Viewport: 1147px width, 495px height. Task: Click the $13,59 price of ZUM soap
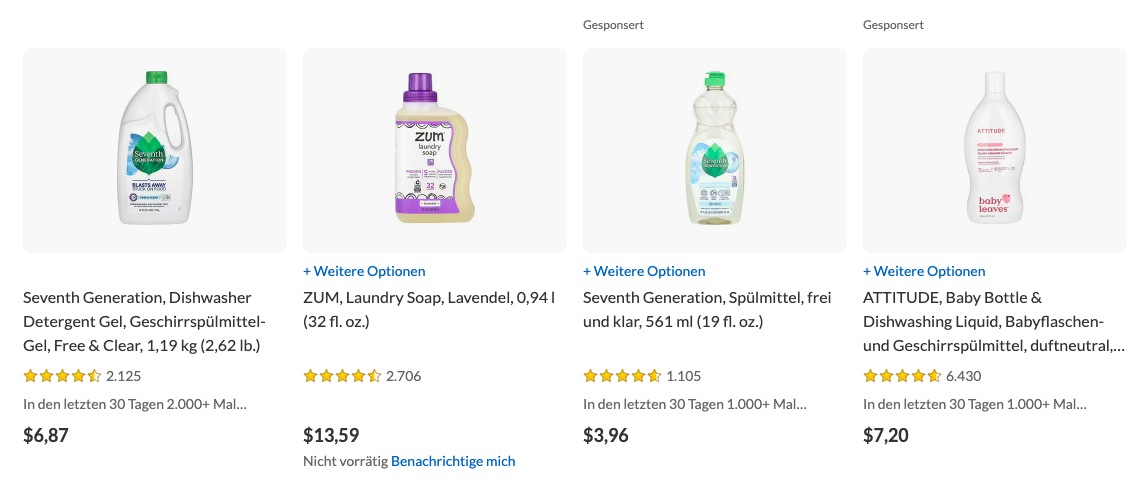[x=331, y=435]
